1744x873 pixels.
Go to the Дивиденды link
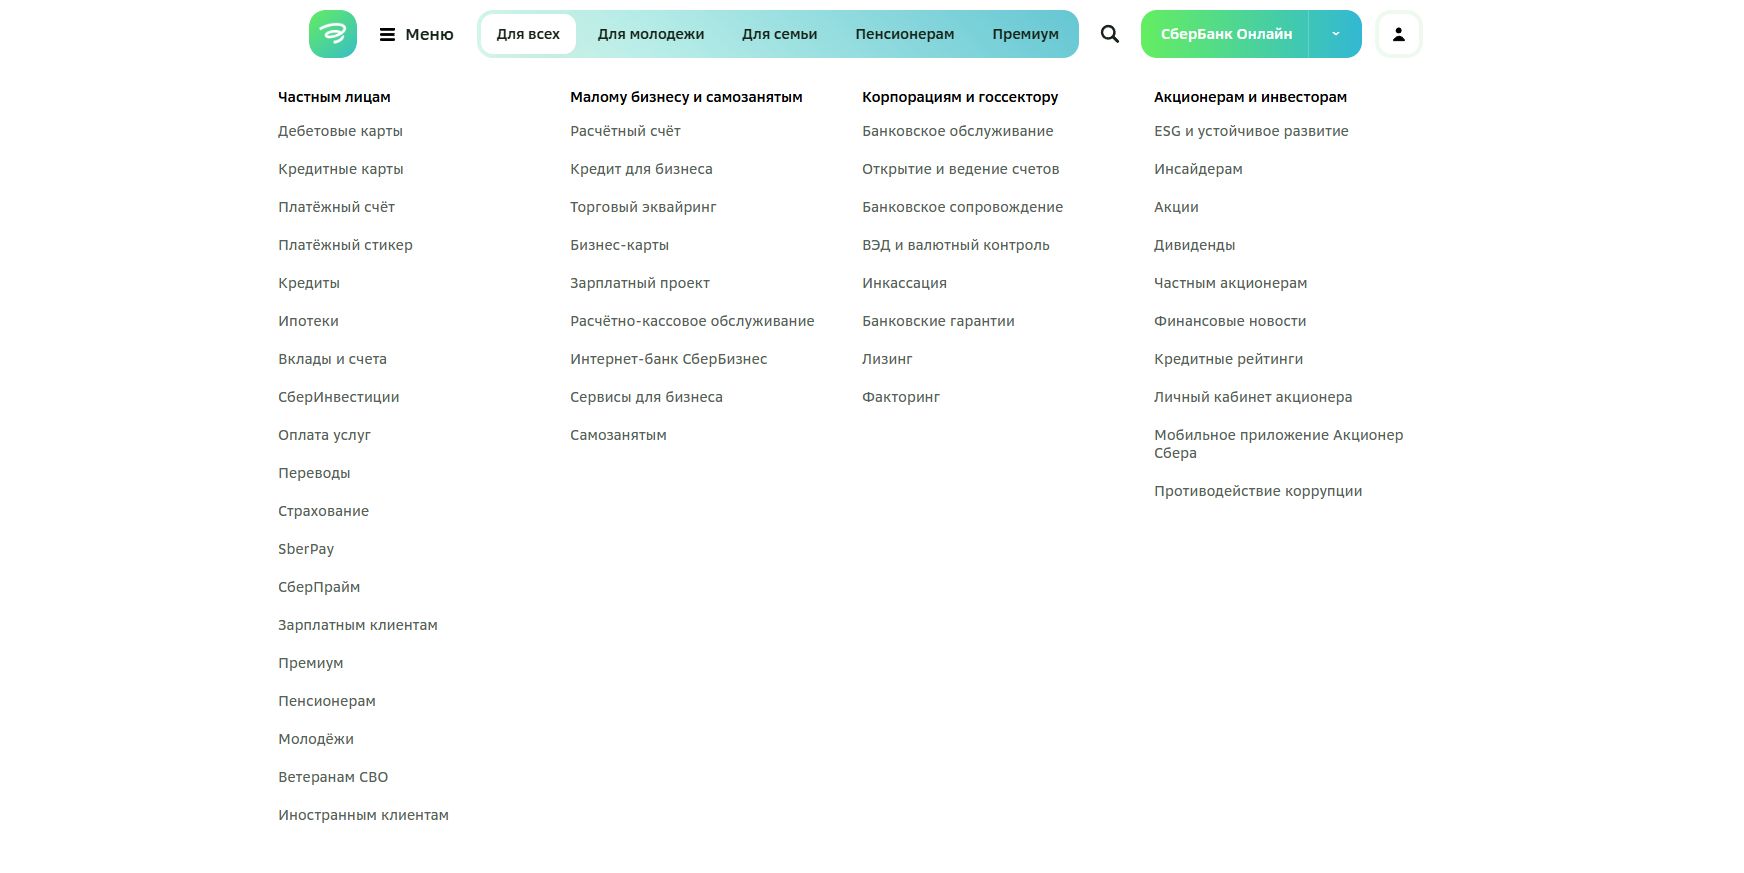(x=1194, y=245)
